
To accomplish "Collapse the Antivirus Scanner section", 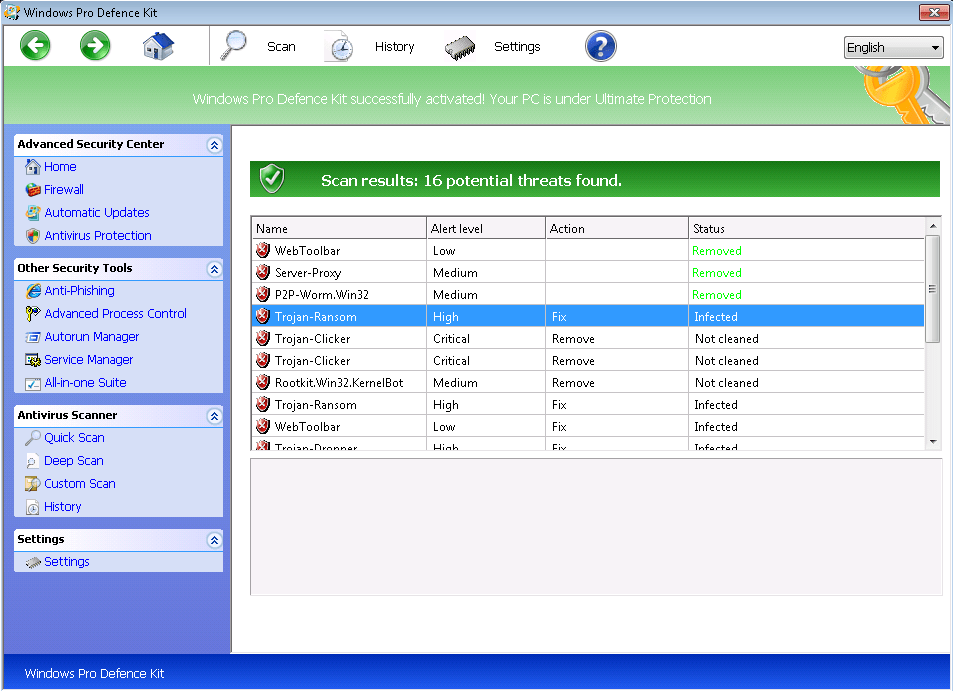I will point(214,416).
